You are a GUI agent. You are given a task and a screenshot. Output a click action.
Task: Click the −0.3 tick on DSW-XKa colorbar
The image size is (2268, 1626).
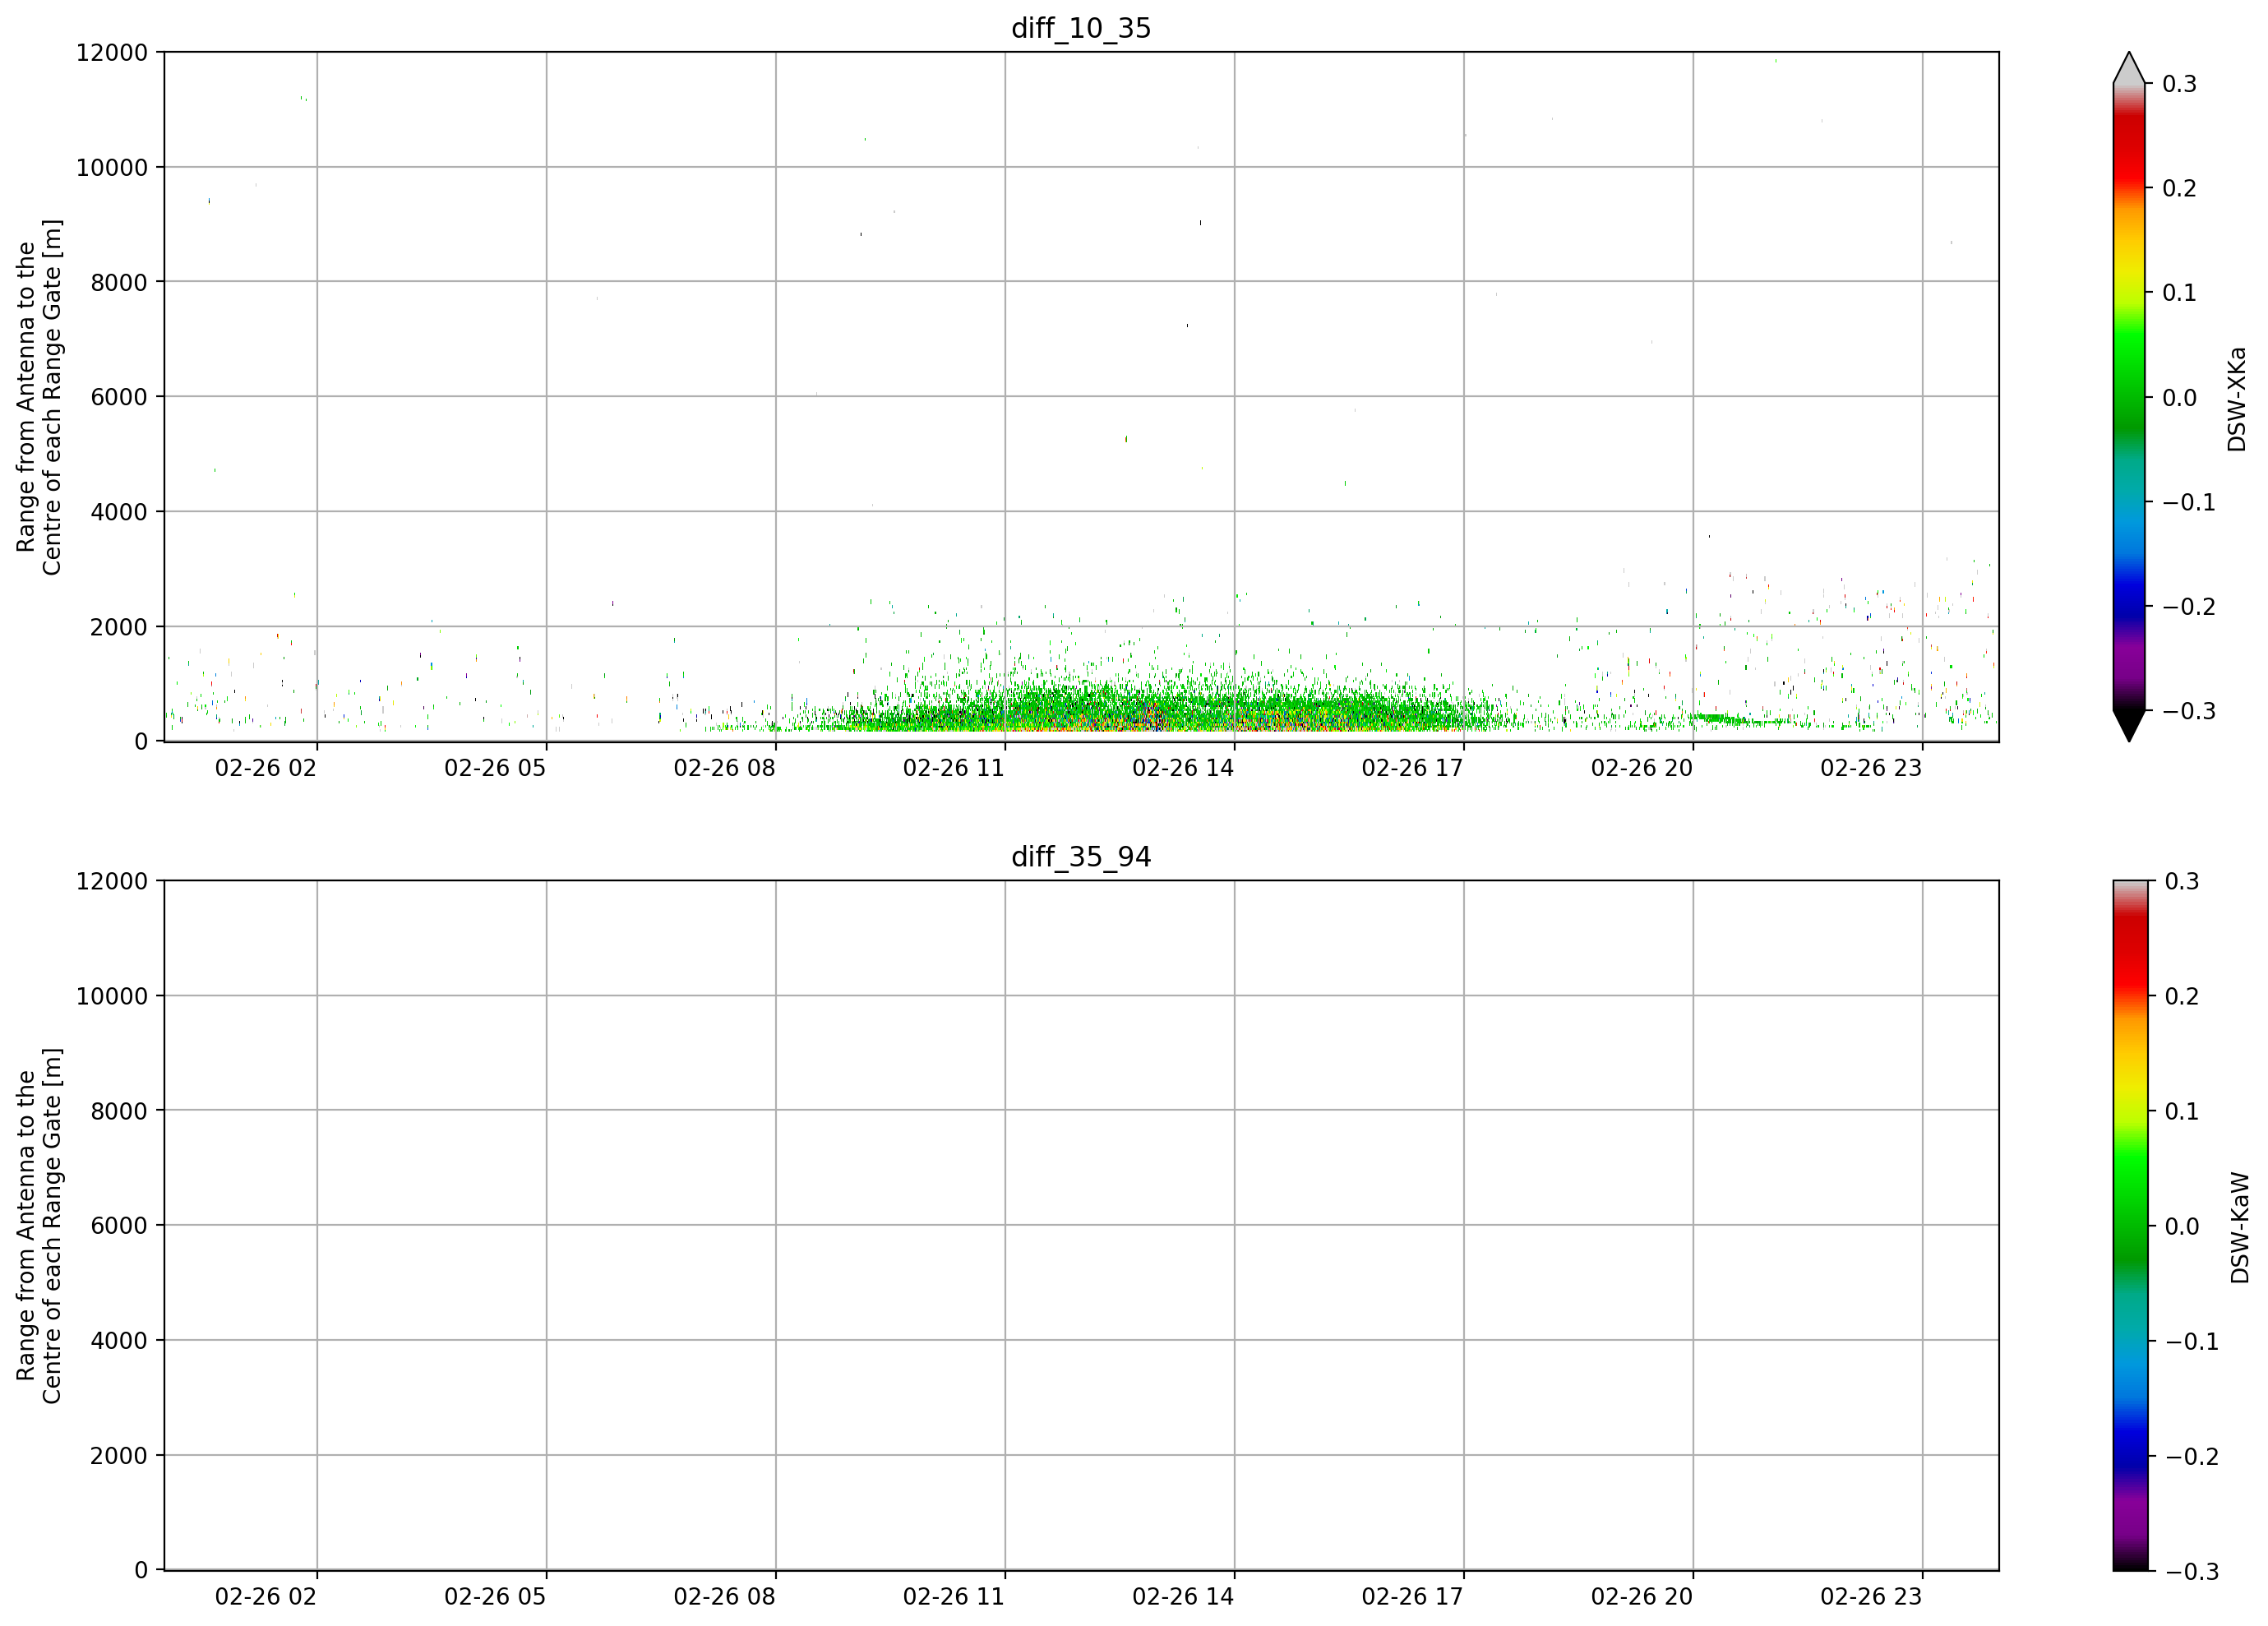2189,711
